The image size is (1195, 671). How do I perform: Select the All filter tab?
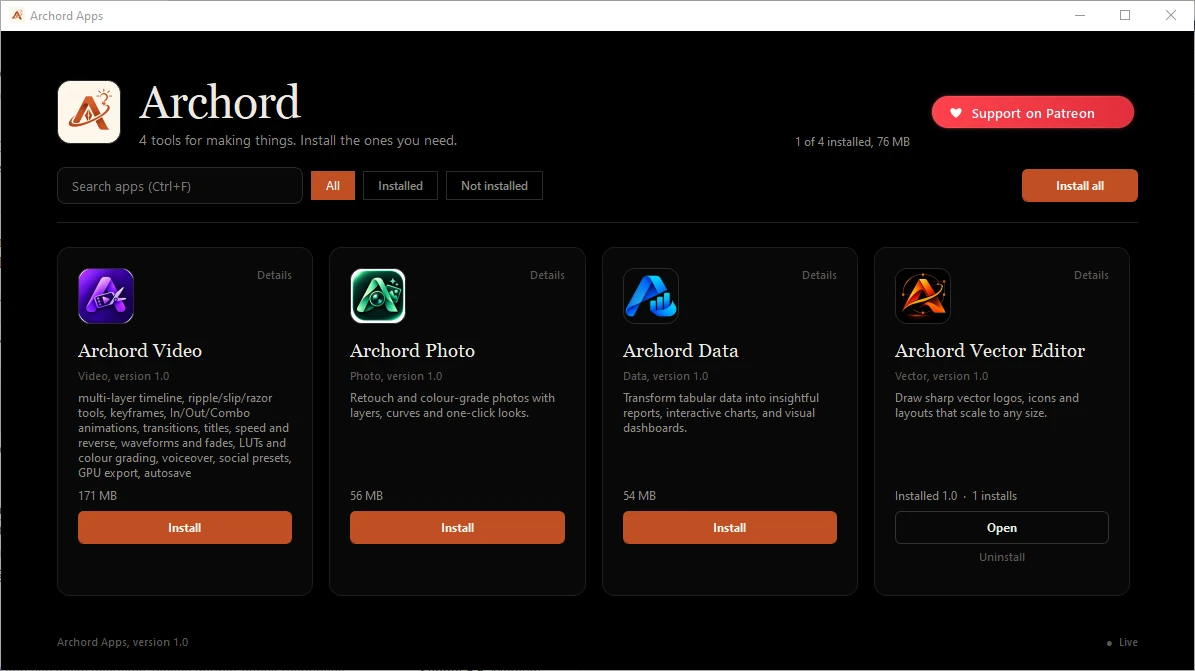coord(333,186)
